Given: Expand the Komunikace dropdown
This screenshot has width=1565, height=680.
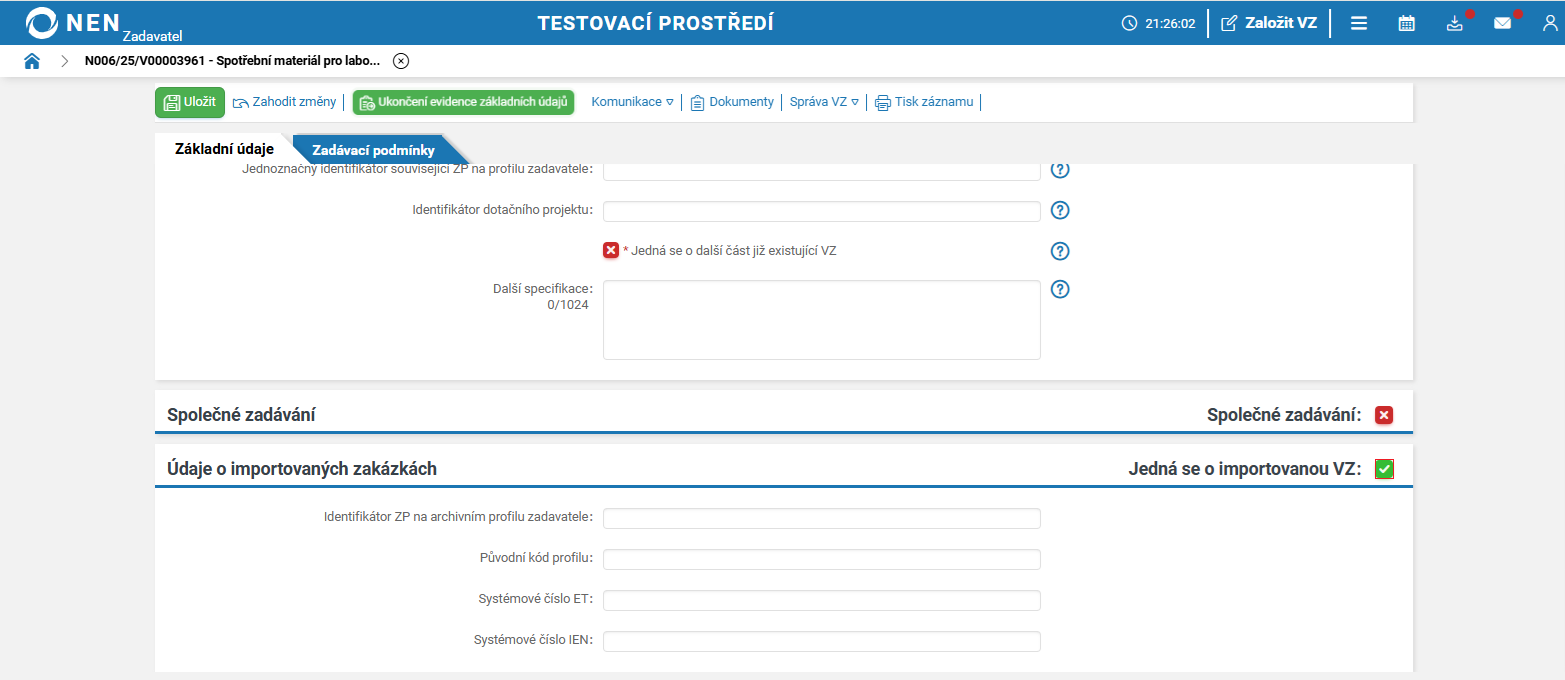Looking at the screenshot, I should click(x=632, y=102).
